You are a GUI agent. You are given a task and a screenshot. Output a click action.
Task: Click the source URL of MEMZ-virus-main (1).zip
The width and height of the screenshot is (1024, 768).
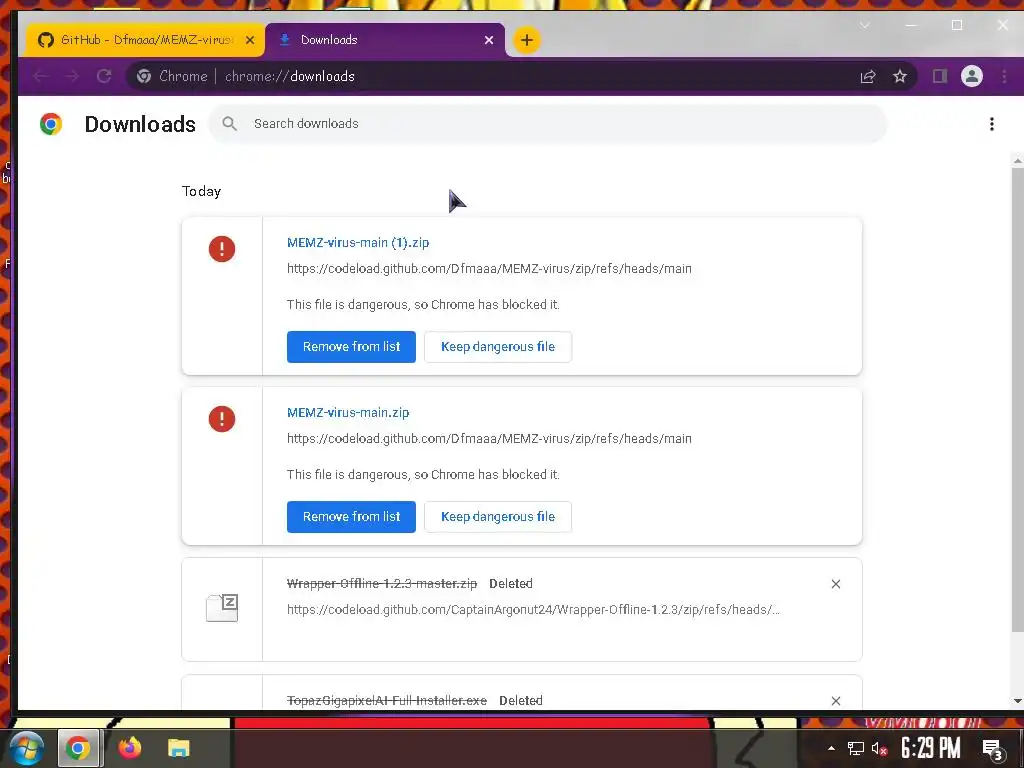click(x=489, y=268)
